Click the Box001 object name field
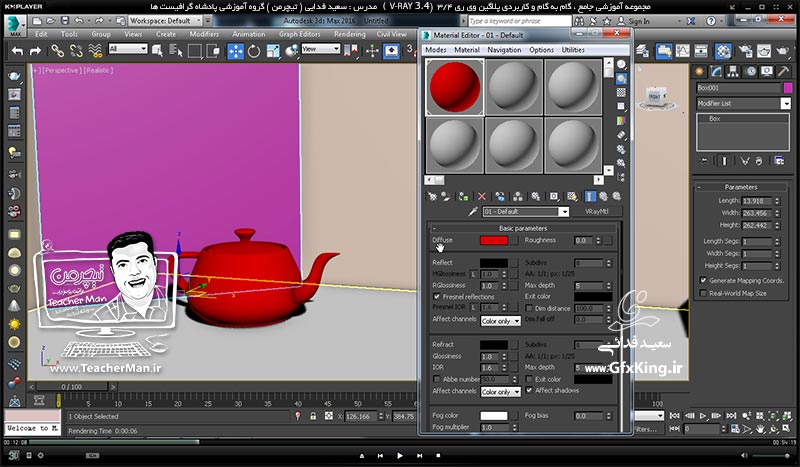This screenshot has height=467, width=800. tap(738, 88)
